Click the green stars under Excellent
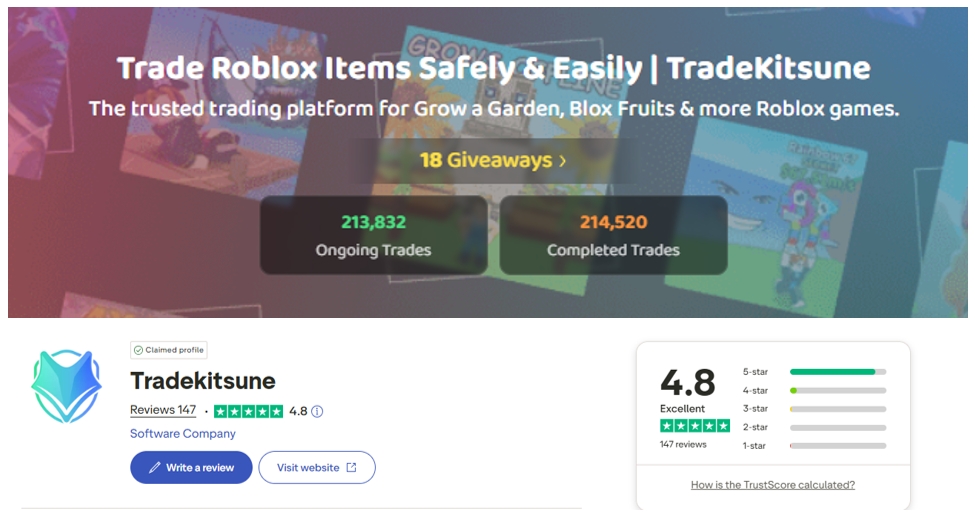Viewport: 975px width, 517px height. pyautogui.click(x=694, y=425)
